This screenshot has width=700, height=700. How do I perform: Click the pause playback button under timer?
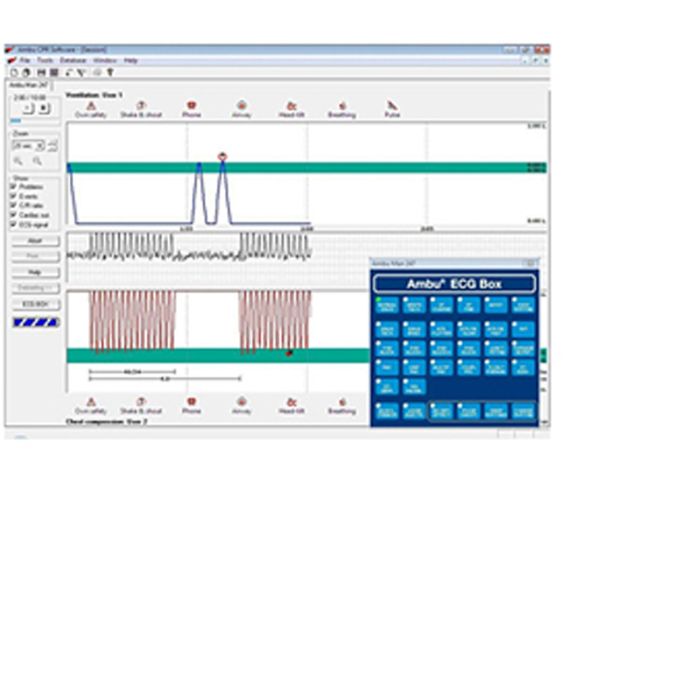tap(28, 108)
